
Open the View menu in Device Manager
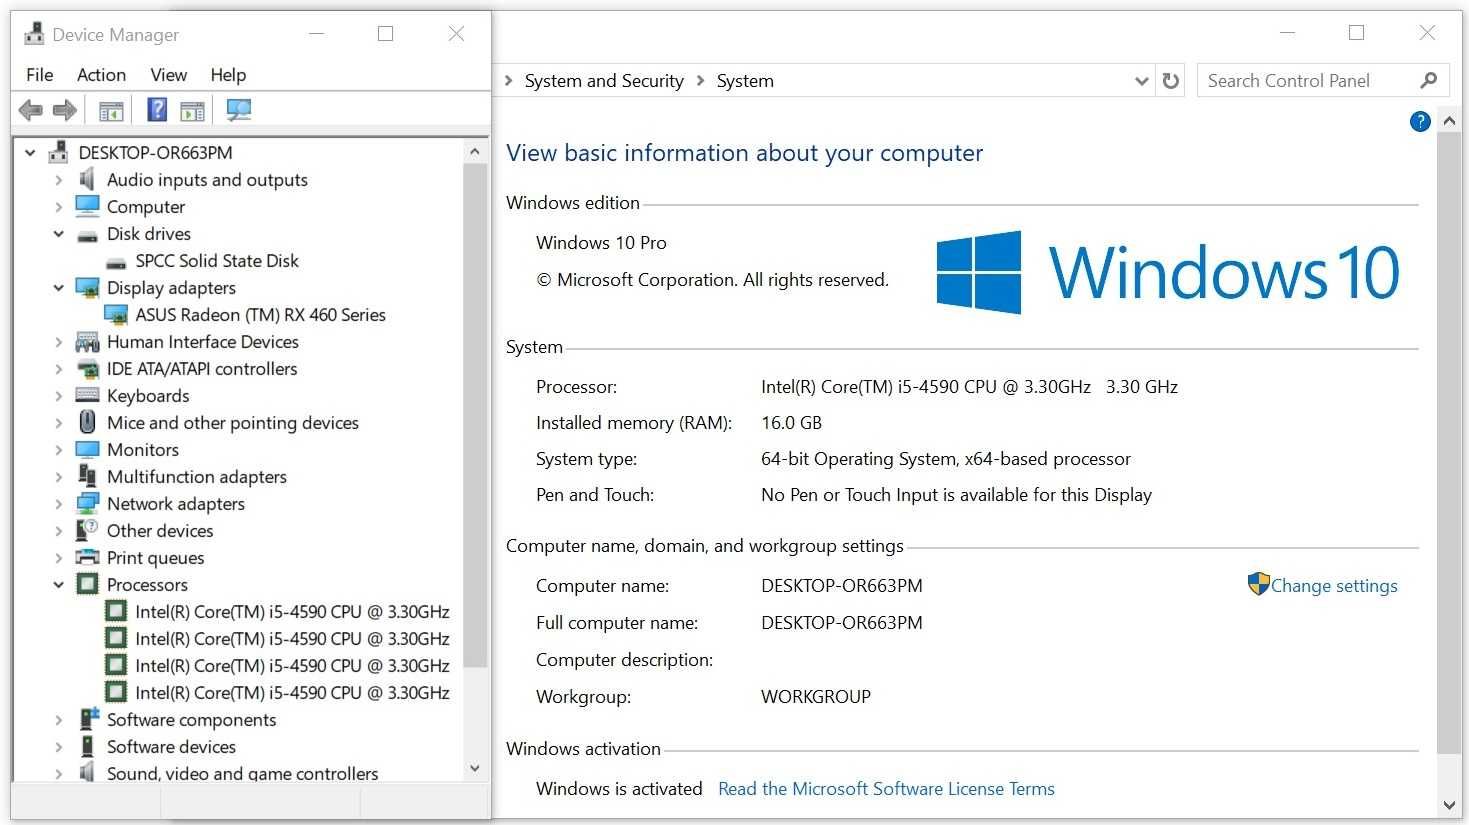(168, 75)
